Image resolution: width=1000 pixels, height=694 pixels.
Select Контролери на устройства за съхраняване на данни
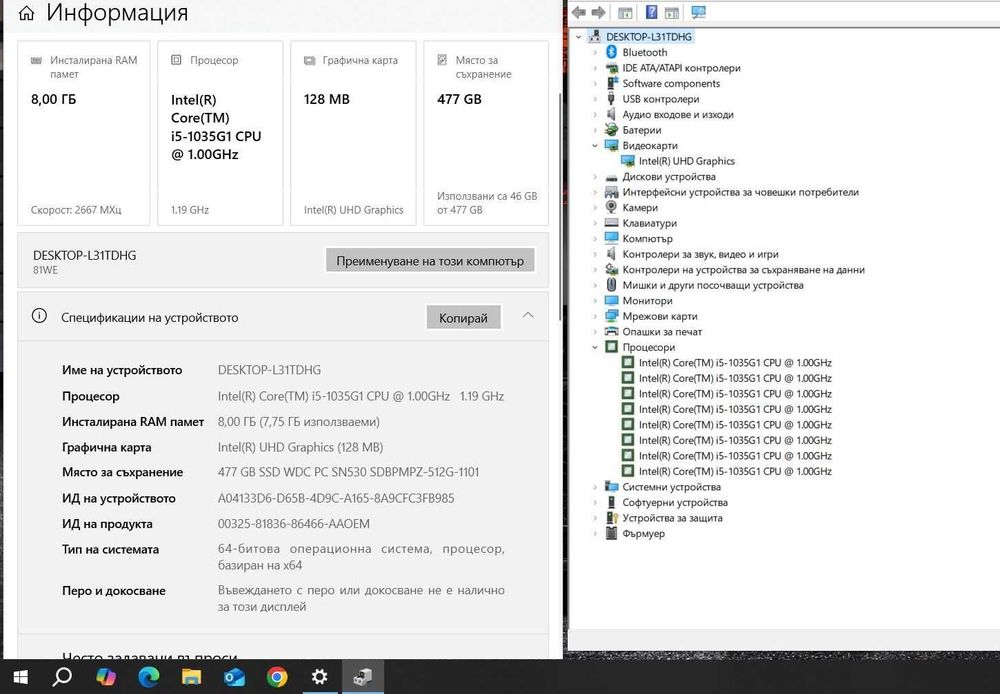pyautogui.click(x=744, y=269)
